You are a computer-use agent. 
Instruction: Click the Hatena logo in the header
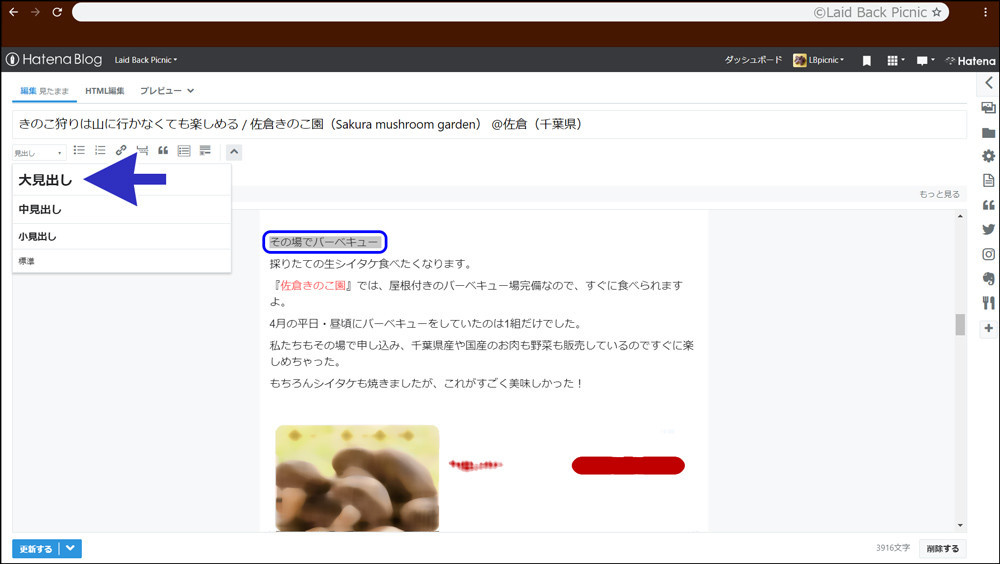pos(970,61)
